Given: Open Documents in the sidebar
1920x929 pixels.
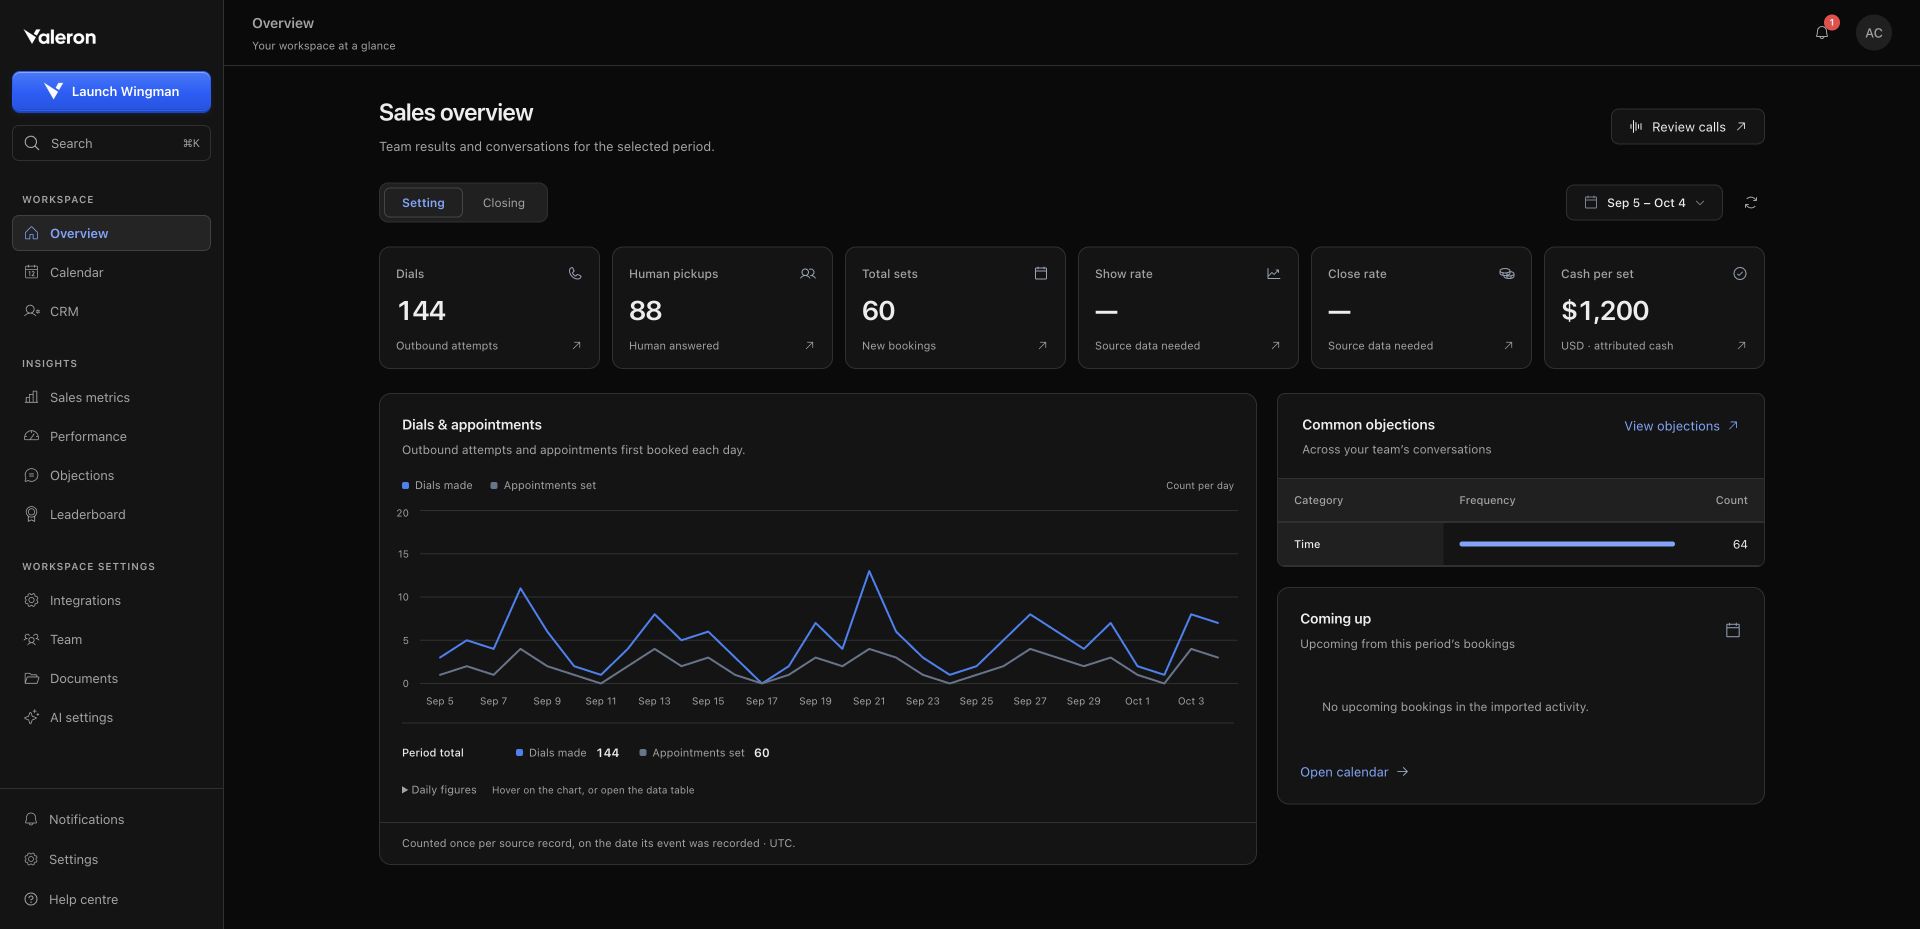Looking at the screenshot, I should tap(111, 678).
